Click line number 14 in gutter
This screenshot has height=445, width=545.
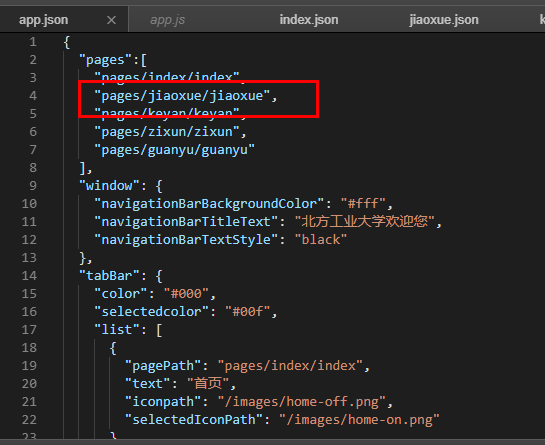(29, 276)
